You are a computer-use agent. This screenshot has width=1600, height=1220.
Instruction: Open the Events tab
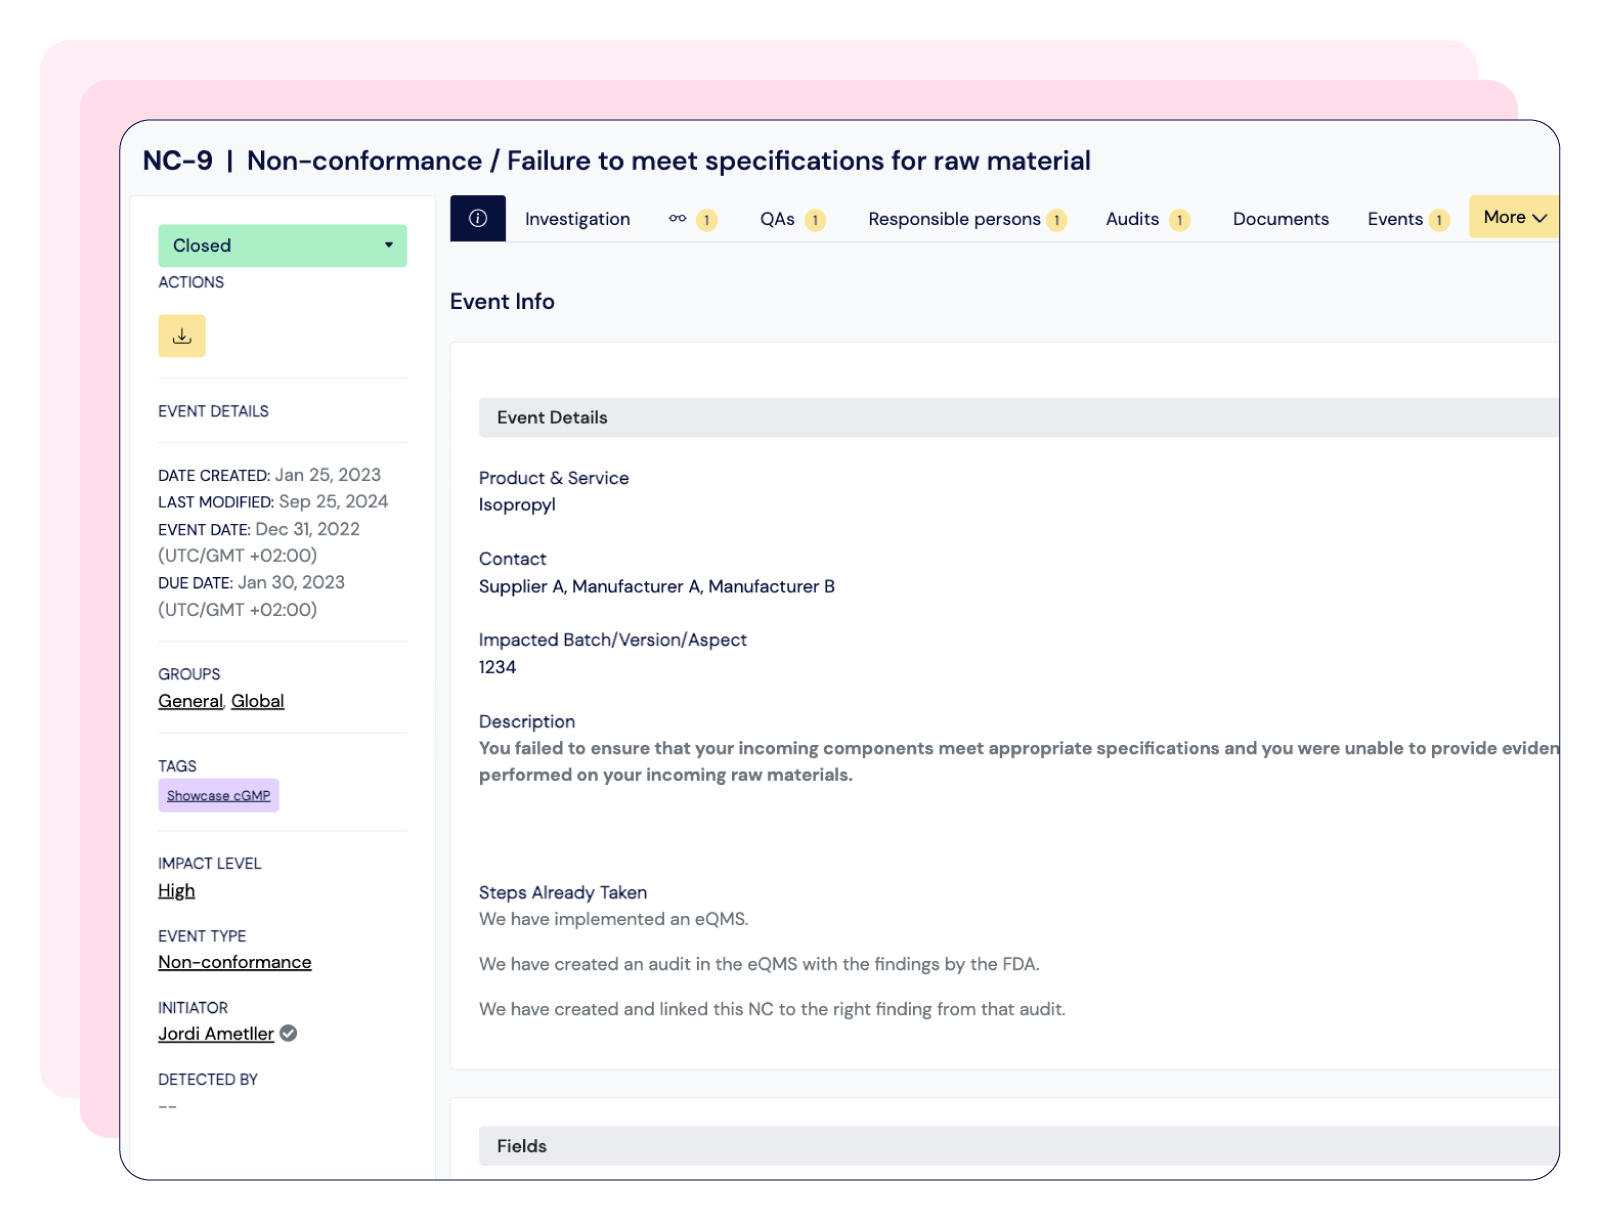coord(1408,219)
